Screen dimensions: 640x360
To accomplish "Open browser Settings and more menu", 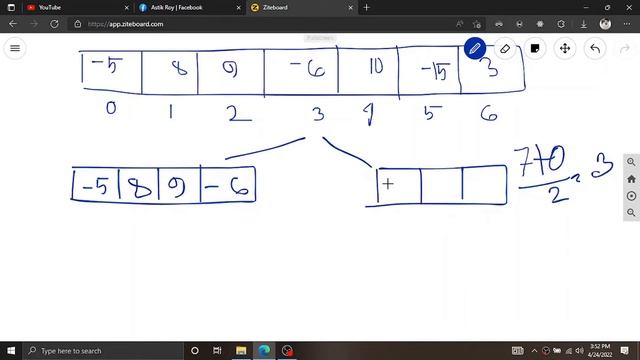I will click(x=627, y=24).
